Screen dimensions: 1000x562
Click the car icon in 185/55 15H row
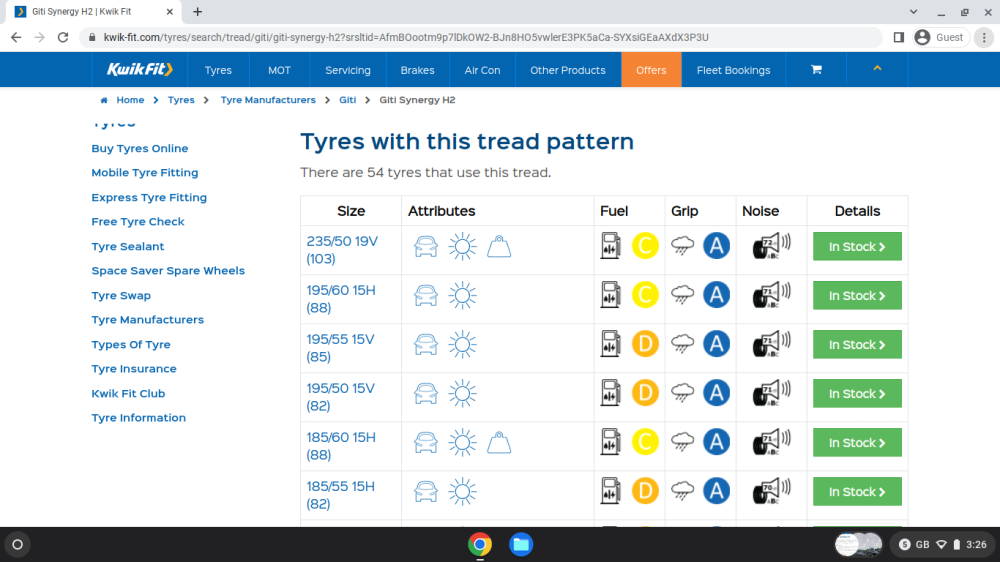[425, 492]
